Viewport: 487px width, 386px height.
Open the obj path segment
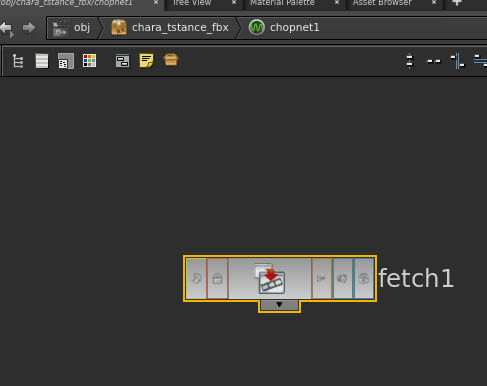click(x=72, y=28)
